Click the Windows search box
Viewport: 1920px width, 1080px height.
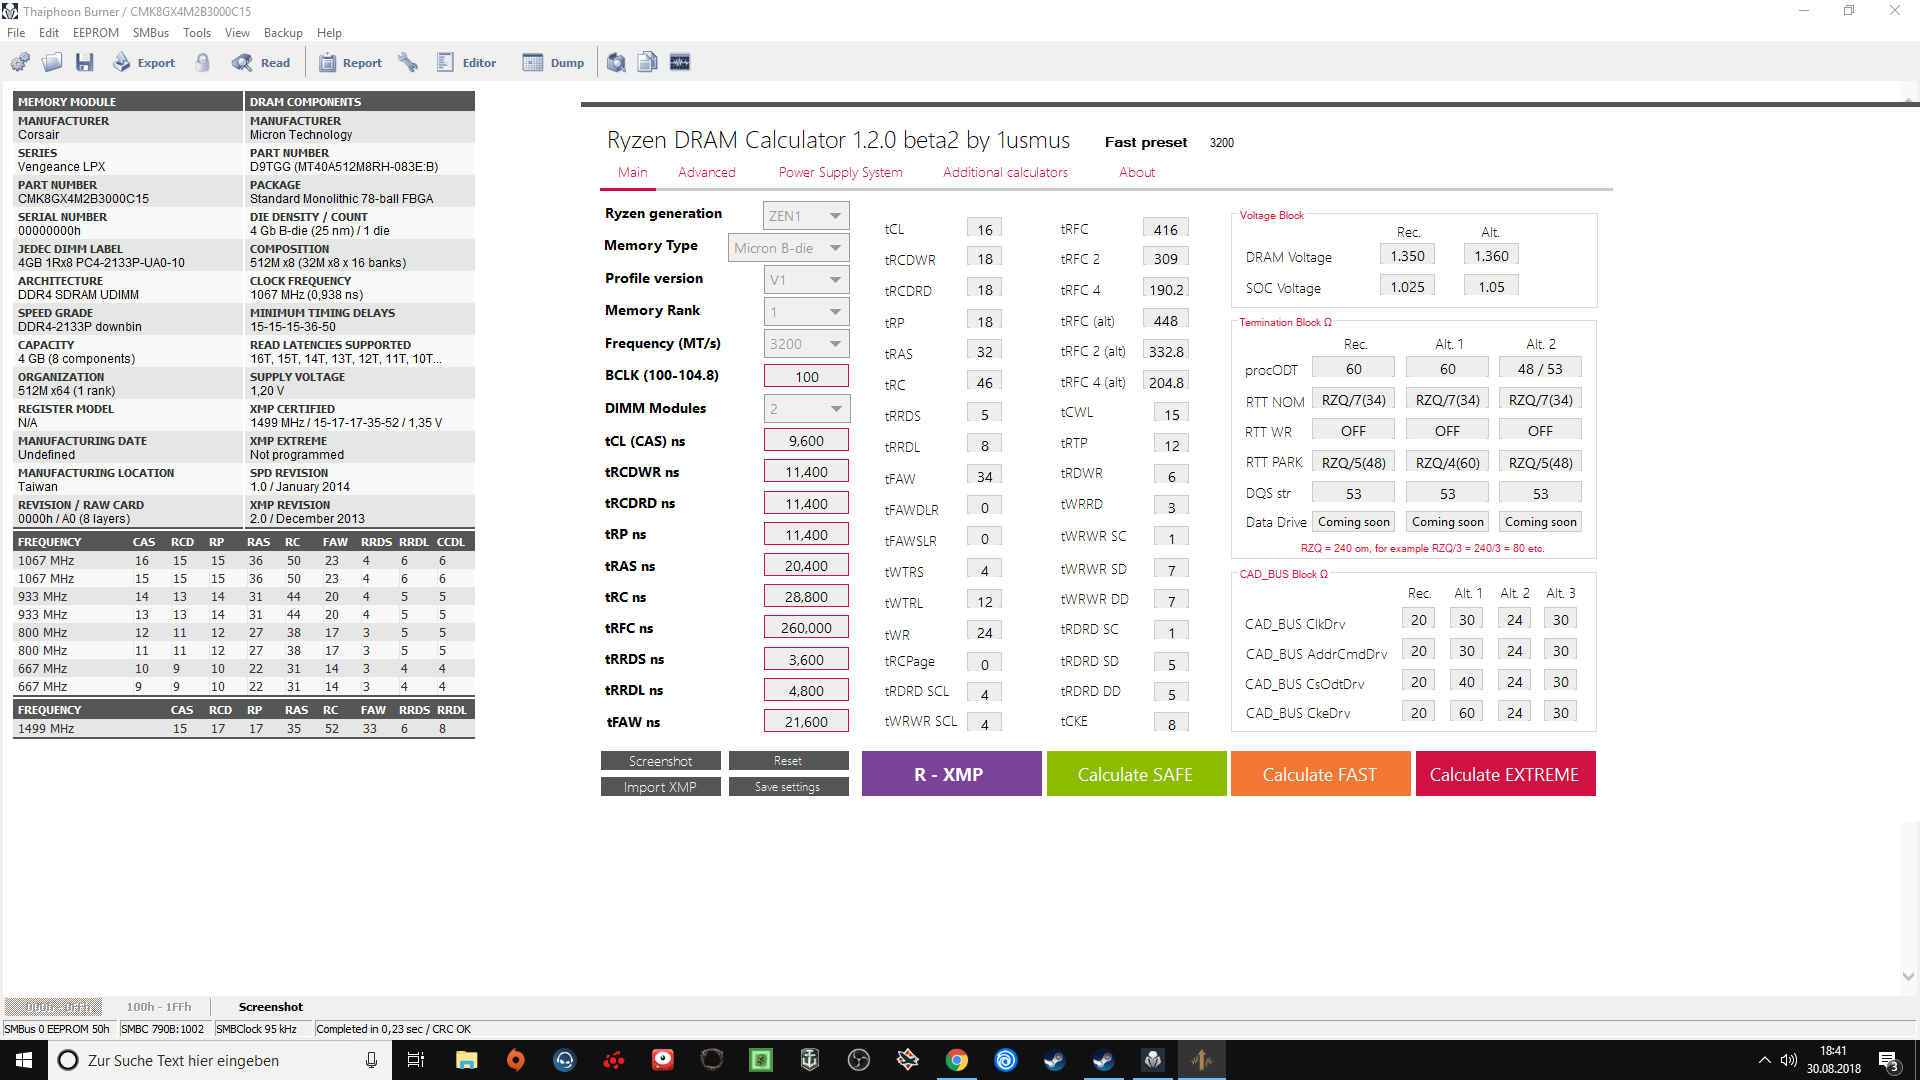pyautogui.click(x=220, y=1060)
